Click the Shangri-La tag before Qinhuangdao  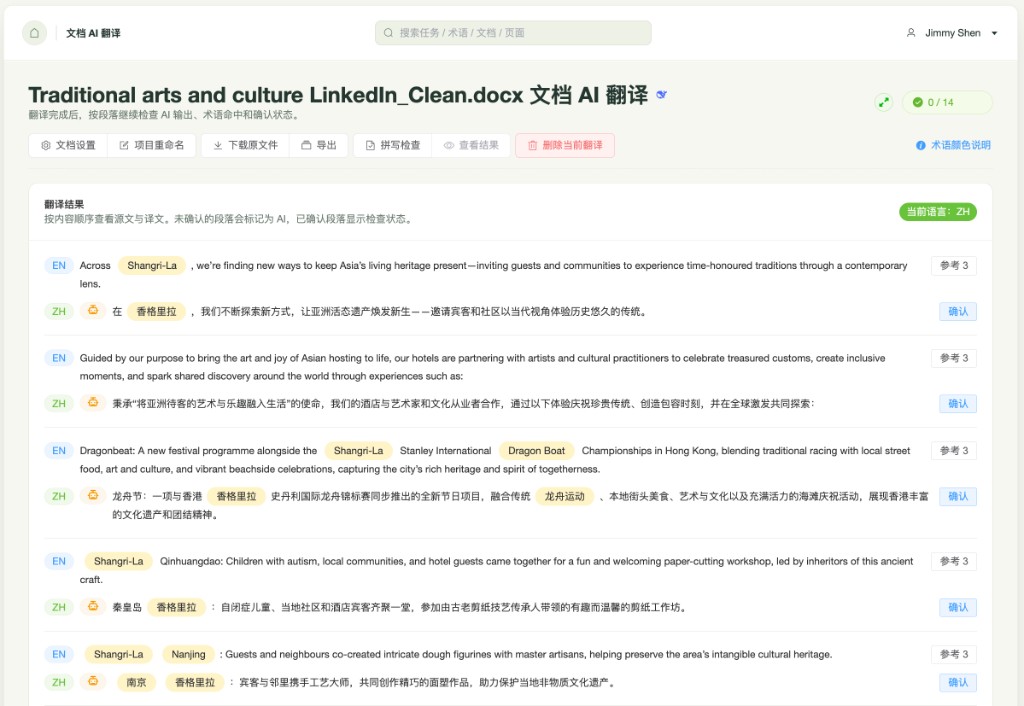point(119,561)
